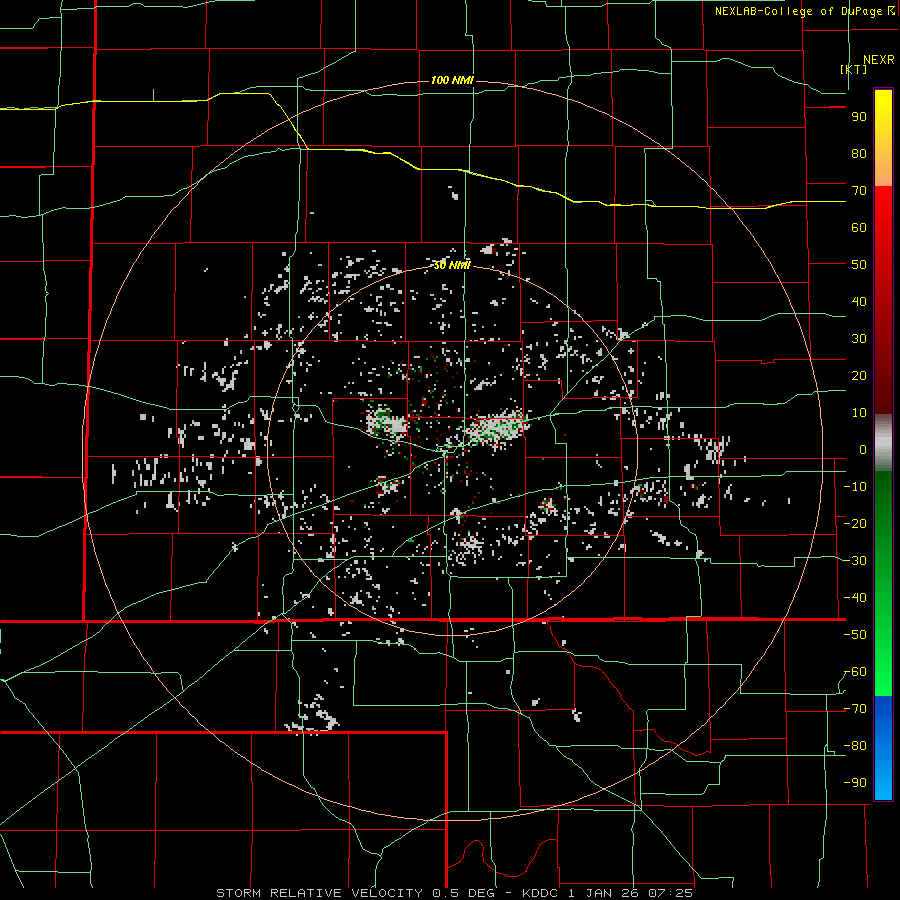Click the -60 value on velocity scale
This screenshot has height=900, width=900.
click(855, 672)
